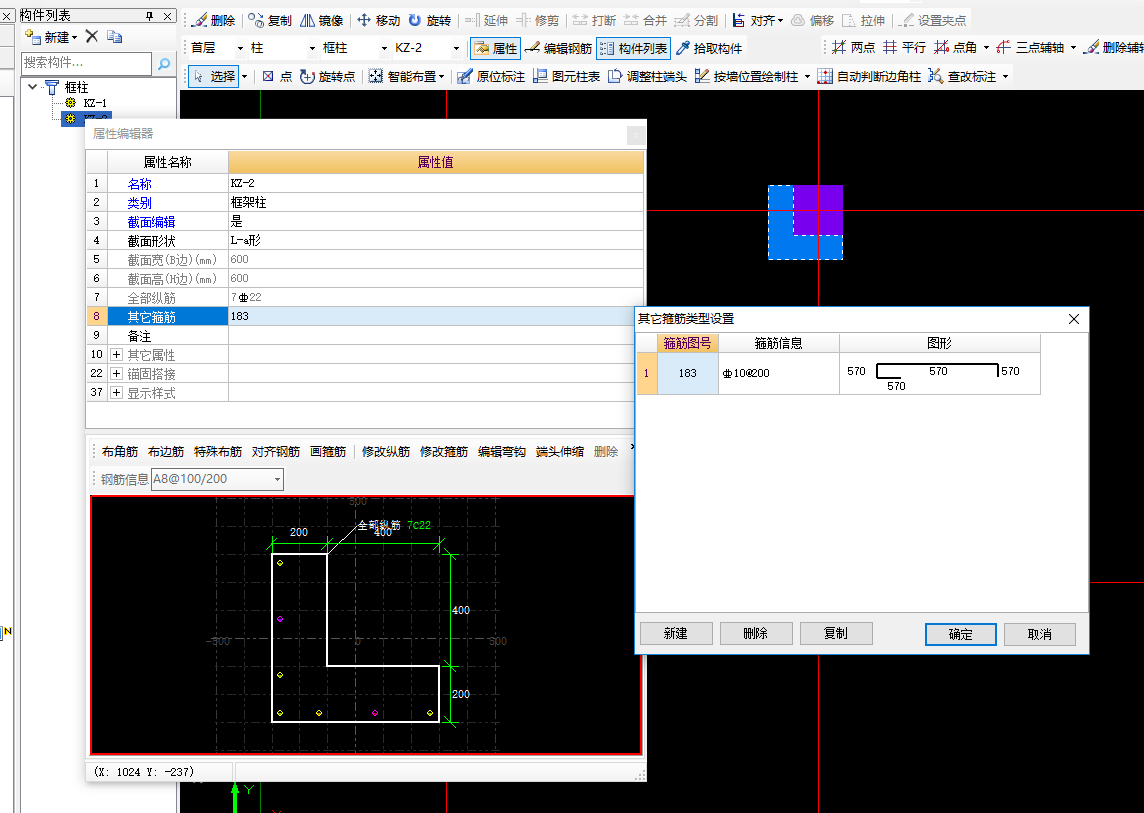Activate the 镜像 mirror tool
Screen dimensions: 1144x813
(322, 20)
